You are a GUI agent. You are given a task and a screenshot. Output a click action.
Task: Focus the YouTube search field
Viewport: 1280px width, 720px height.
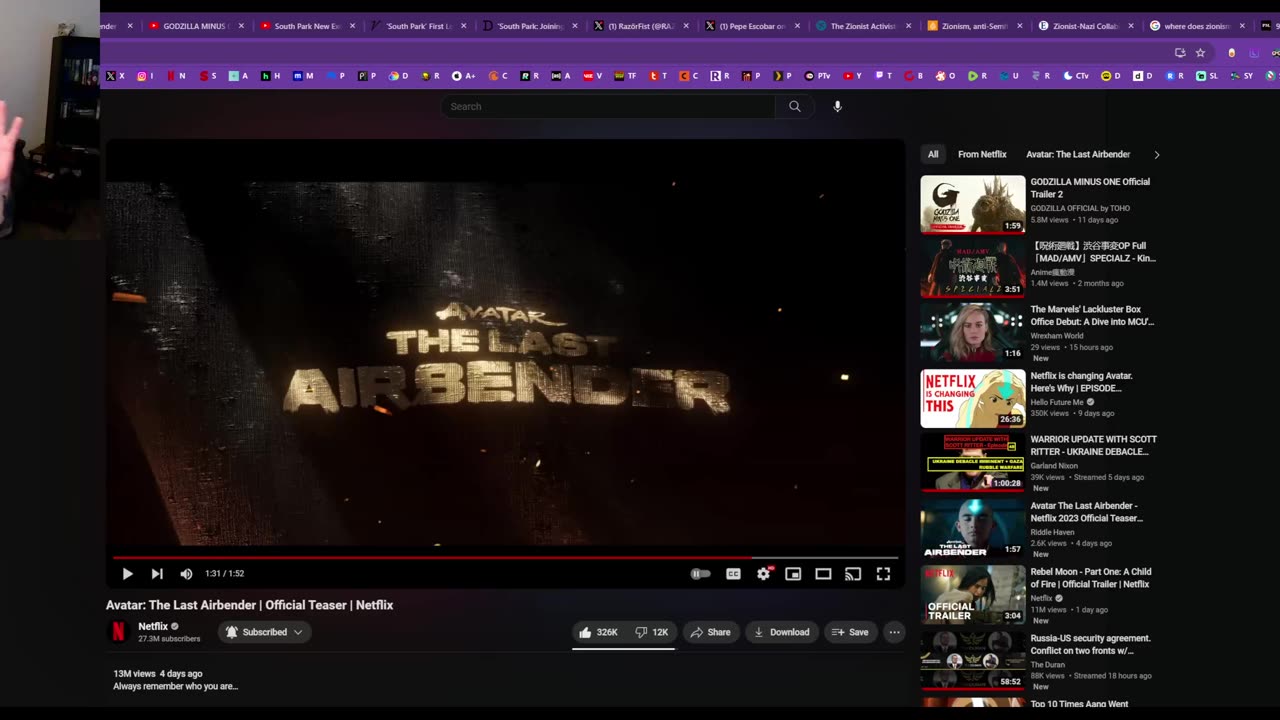click(608, 106)
